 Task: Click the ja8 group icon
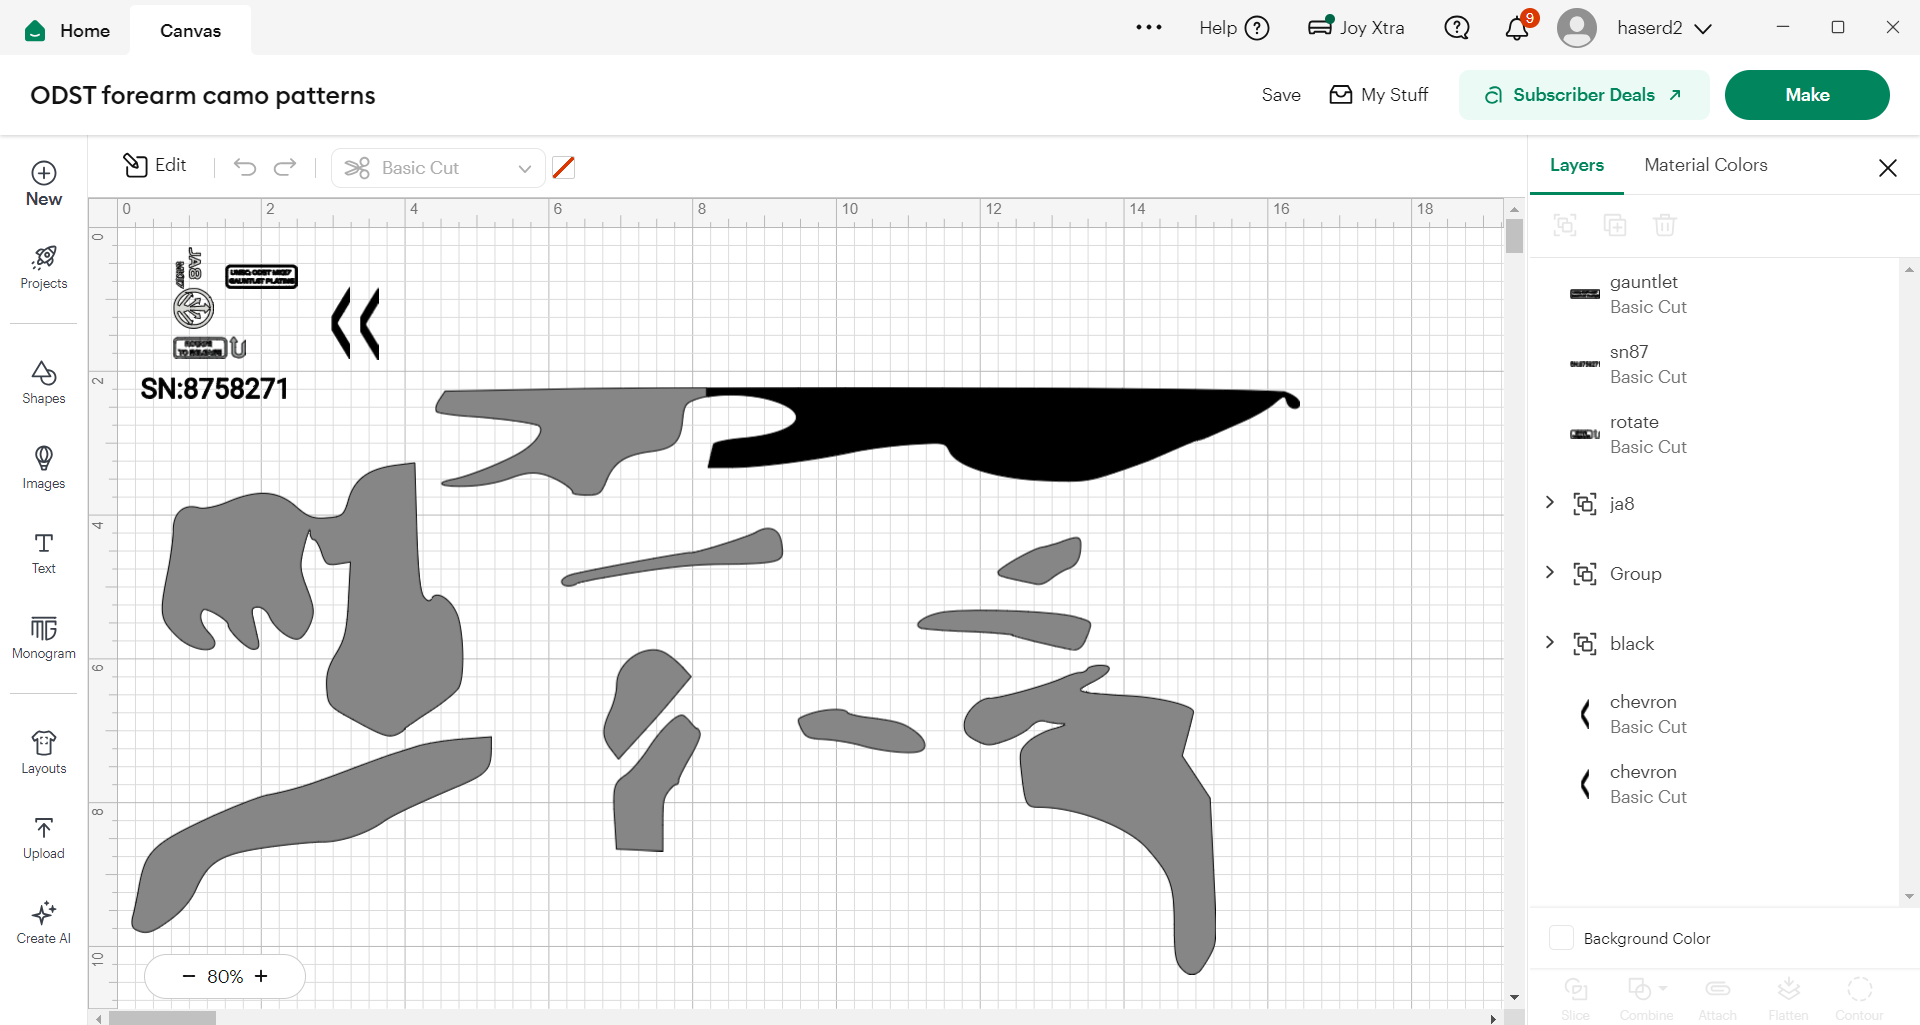pyautogui.click(x=1585, y=504)
